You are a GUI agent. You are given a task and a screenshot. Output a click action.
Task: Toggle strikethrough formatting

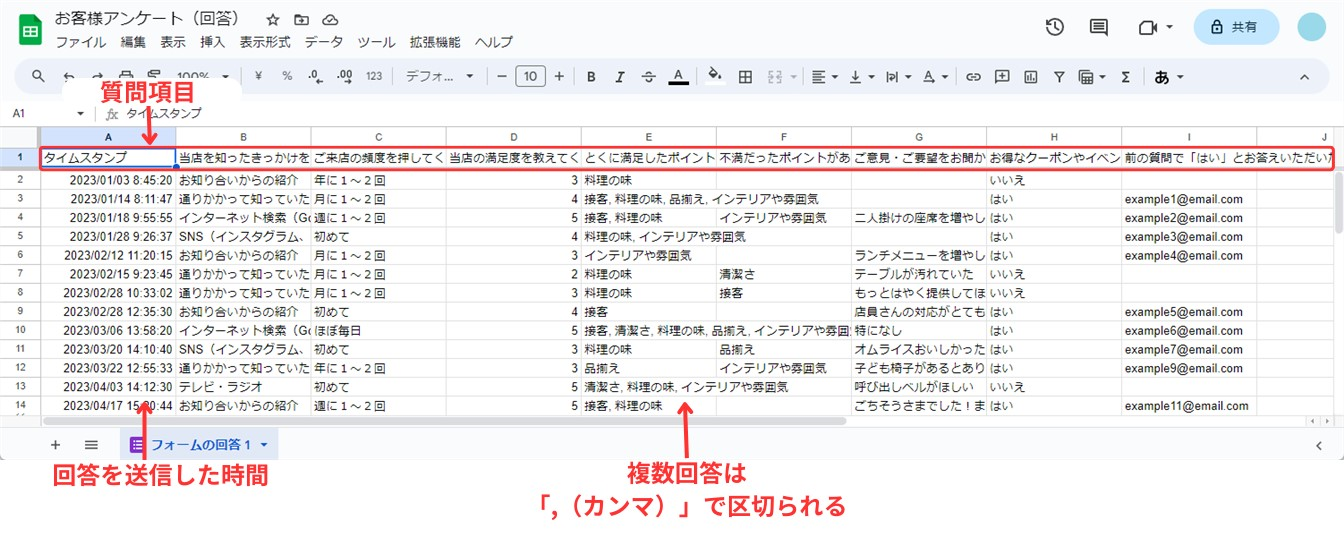point(648,76)
